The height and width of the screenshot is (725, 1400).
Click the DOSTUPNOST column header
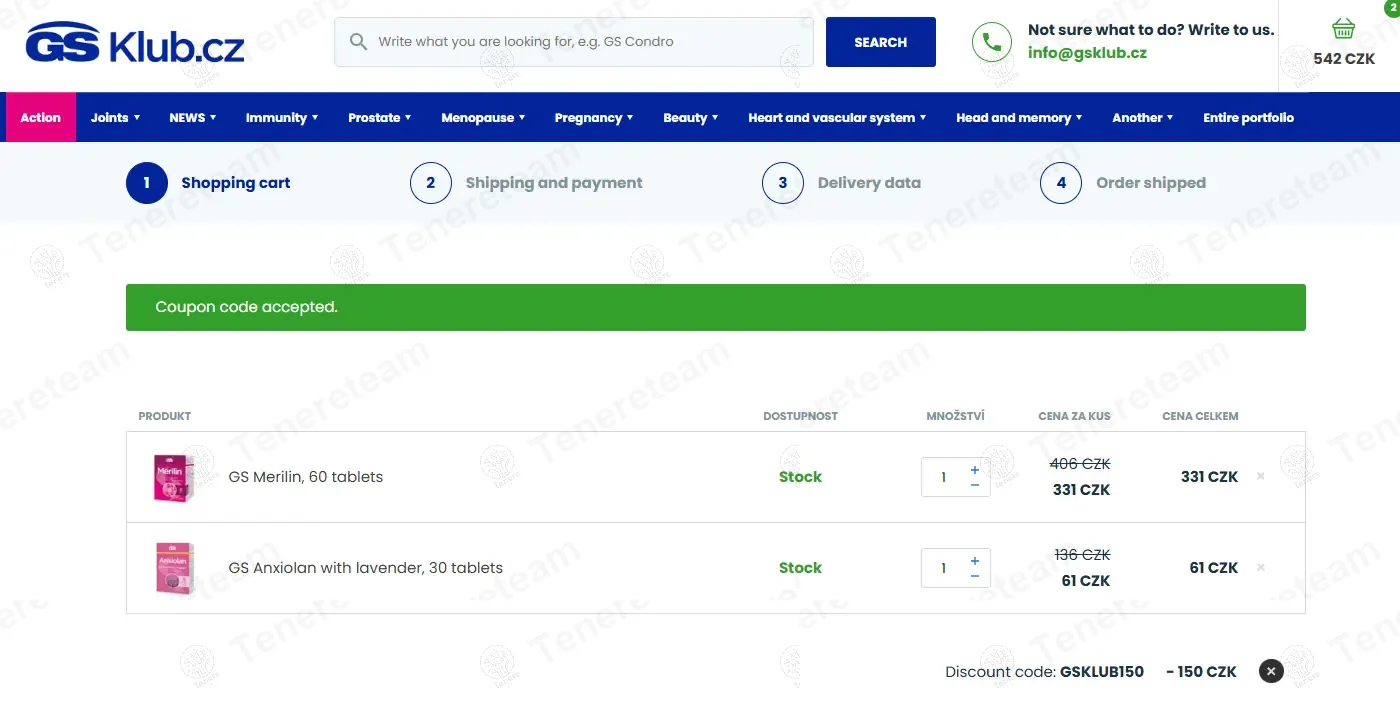pyautogui.click(x=800, y=416)
